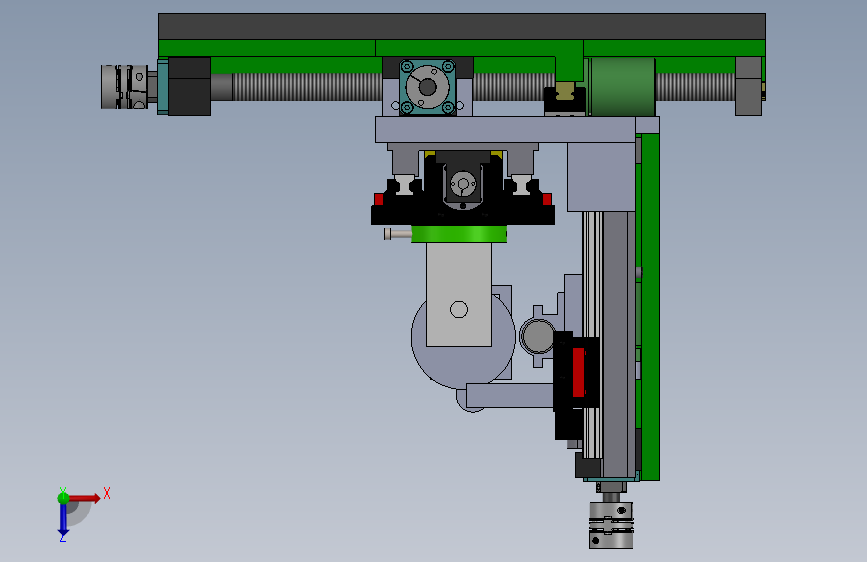Click the blue Z axis of the triad
Viewport: 867px width, 562px height.
pos(63,519)
